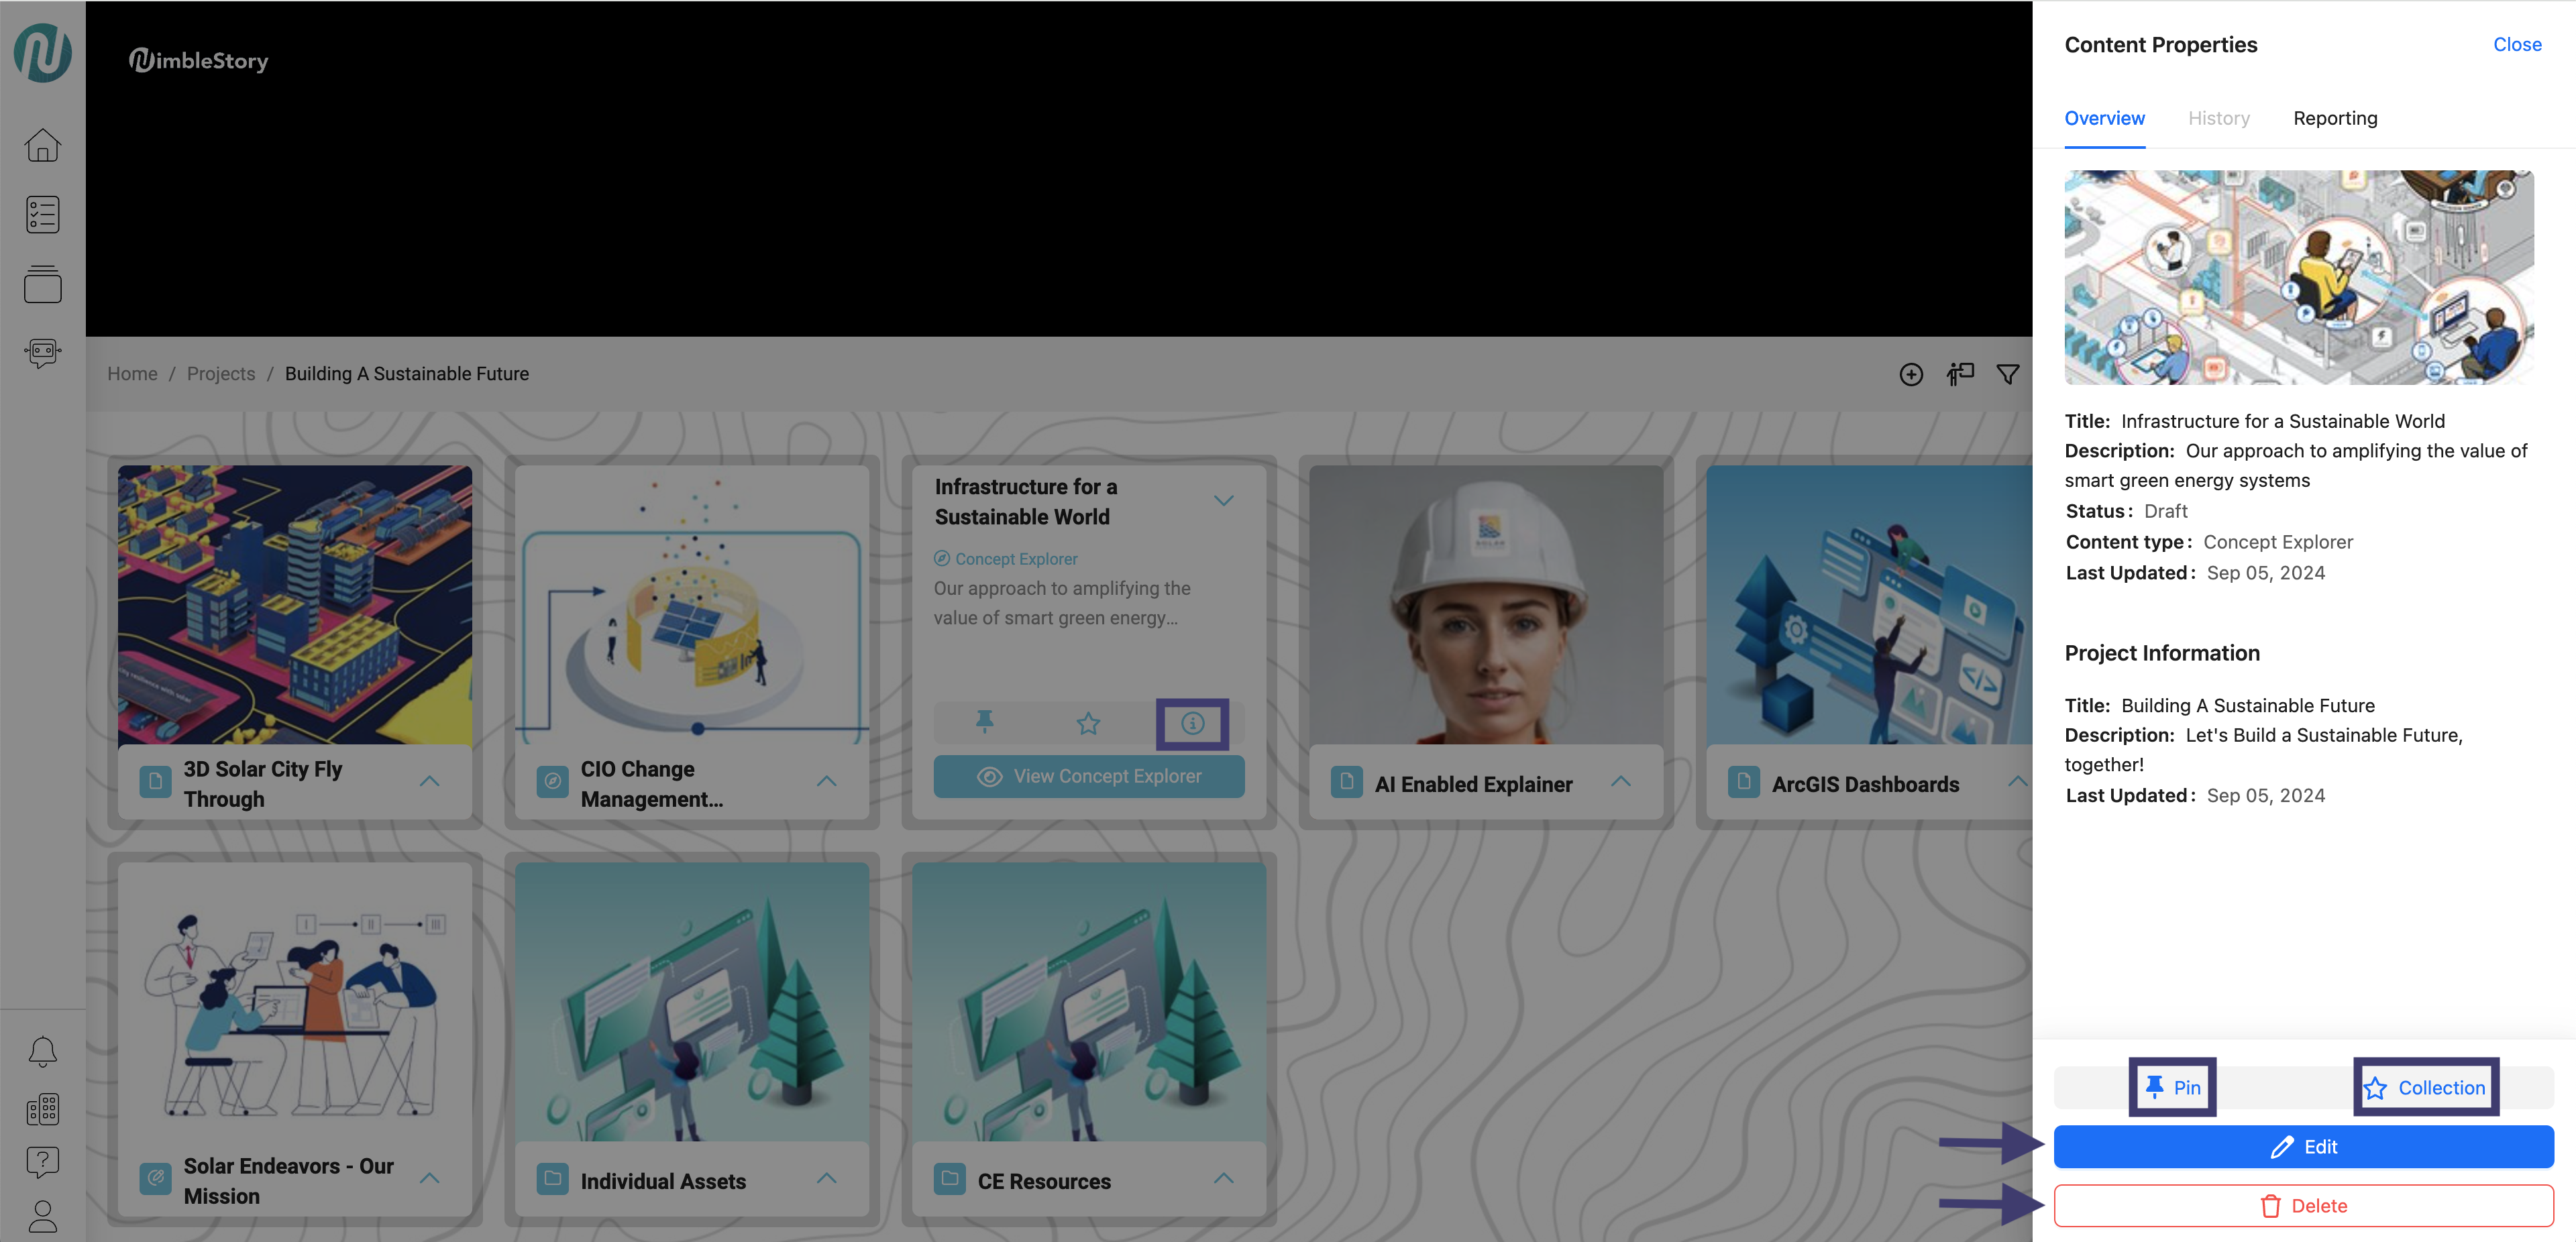Open the card deck panel icon in sidebar
This screenshot has height=1242, width=2576.
42,285
